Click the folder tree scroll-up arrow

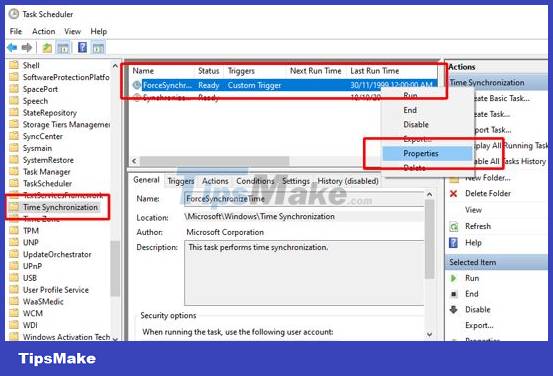(x=115, y=66)
